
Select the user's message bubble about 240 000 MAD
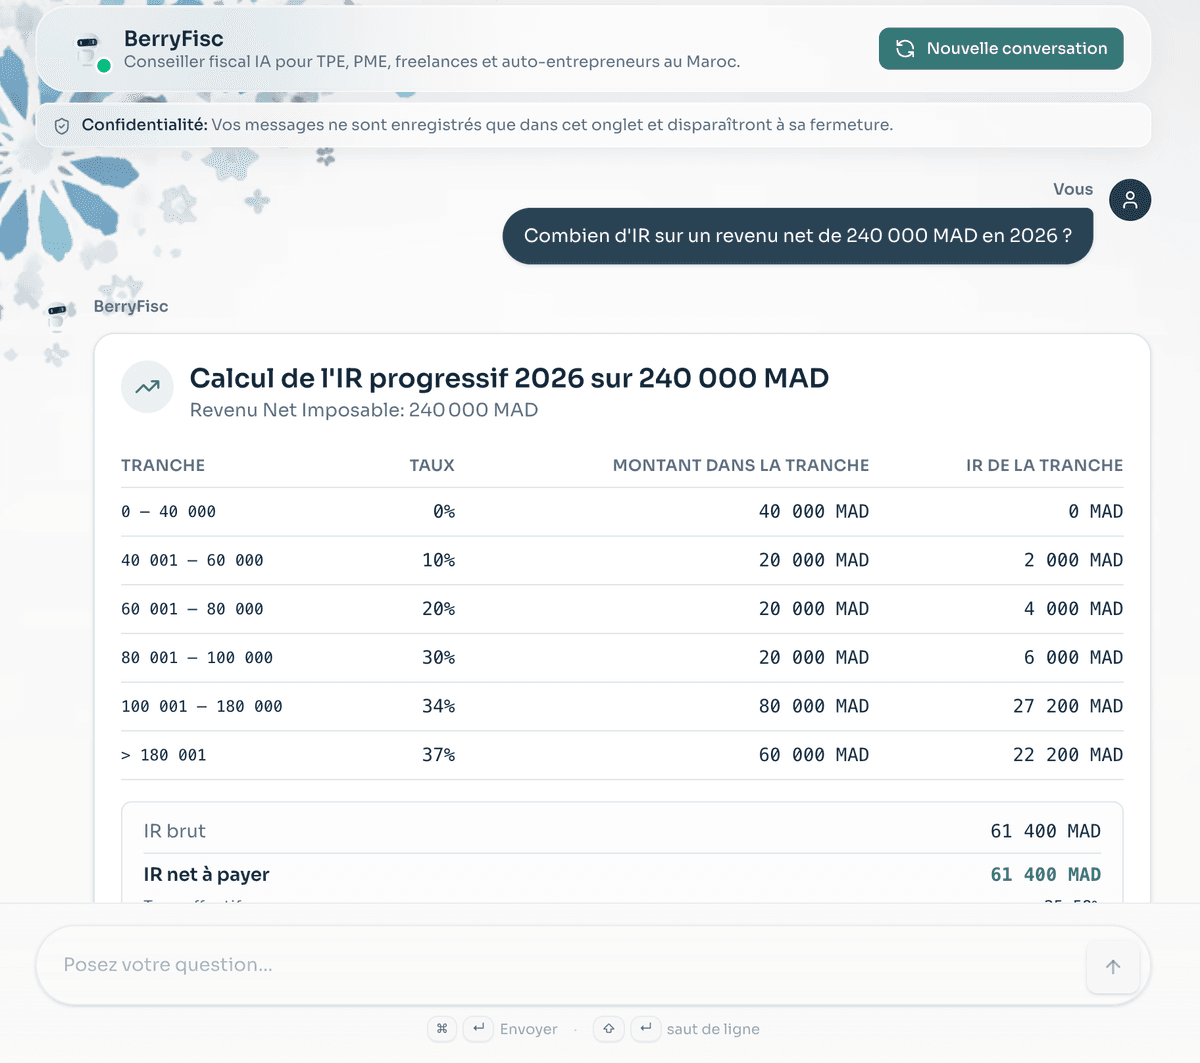(797, 235)
